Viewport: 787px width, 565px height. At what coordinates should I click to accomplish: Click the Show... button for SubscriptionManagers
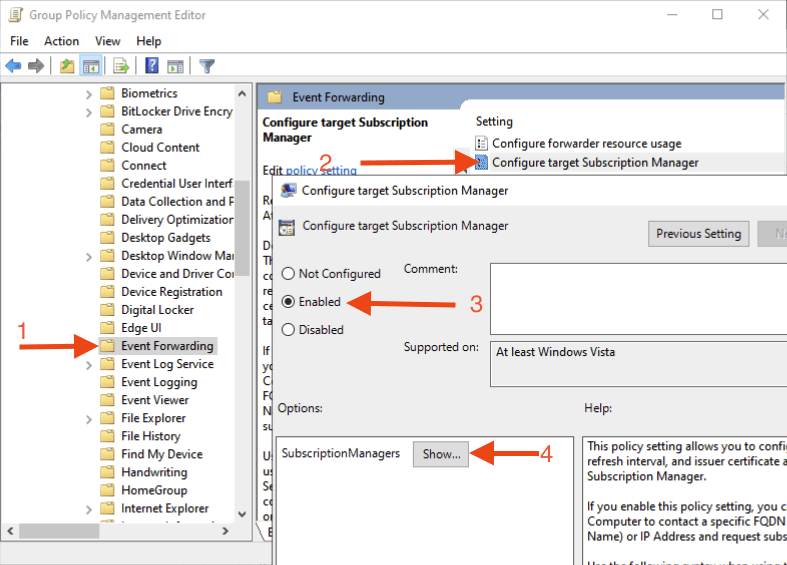(x=441, y=454)
